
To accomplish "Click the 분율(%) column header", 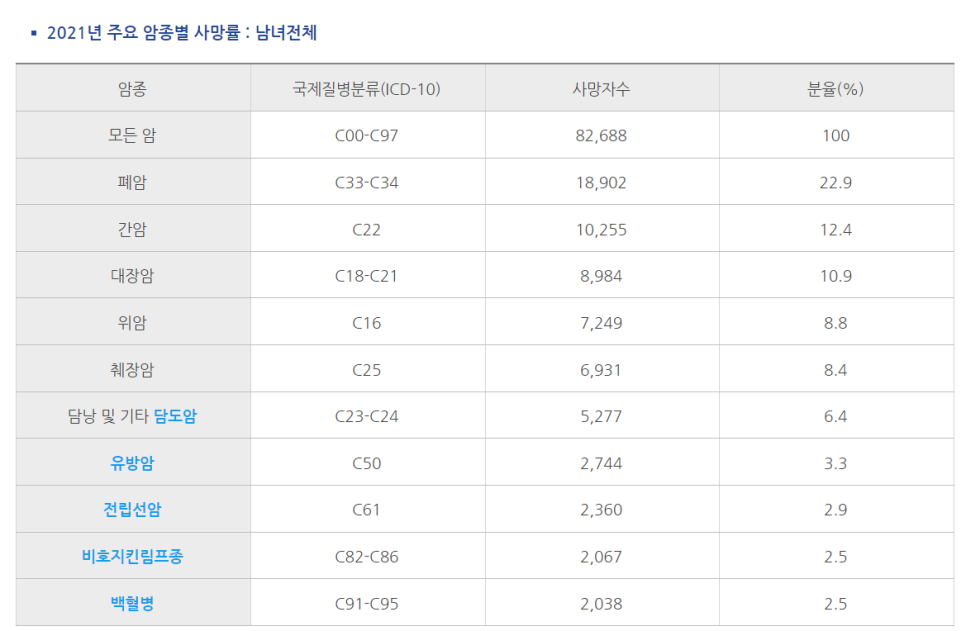I will (835, 89).
